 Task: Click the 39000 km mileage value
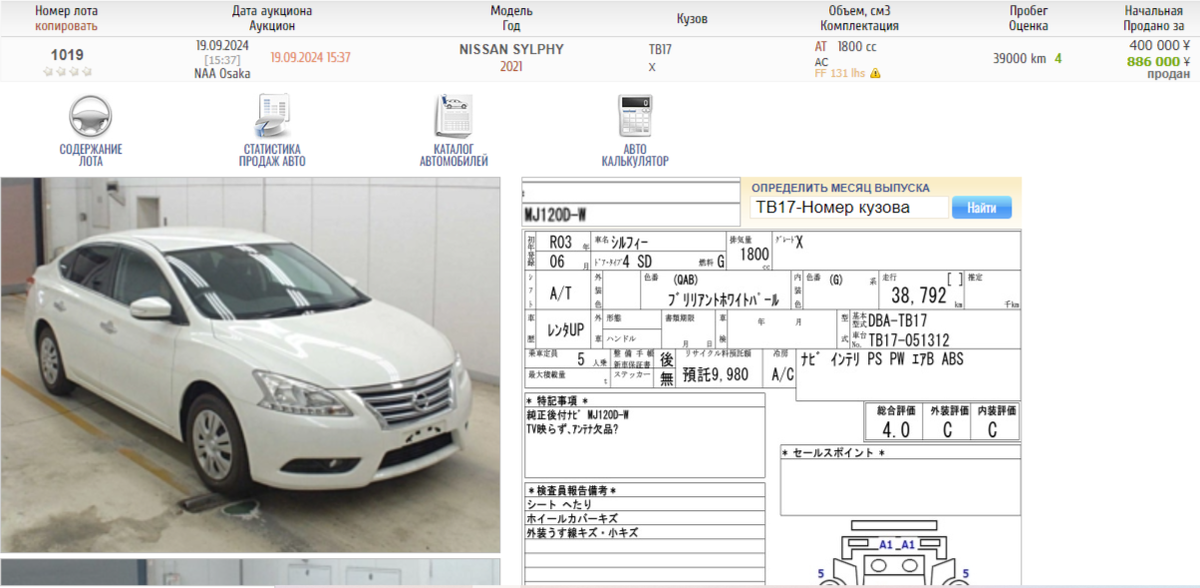coord(1019,59)
